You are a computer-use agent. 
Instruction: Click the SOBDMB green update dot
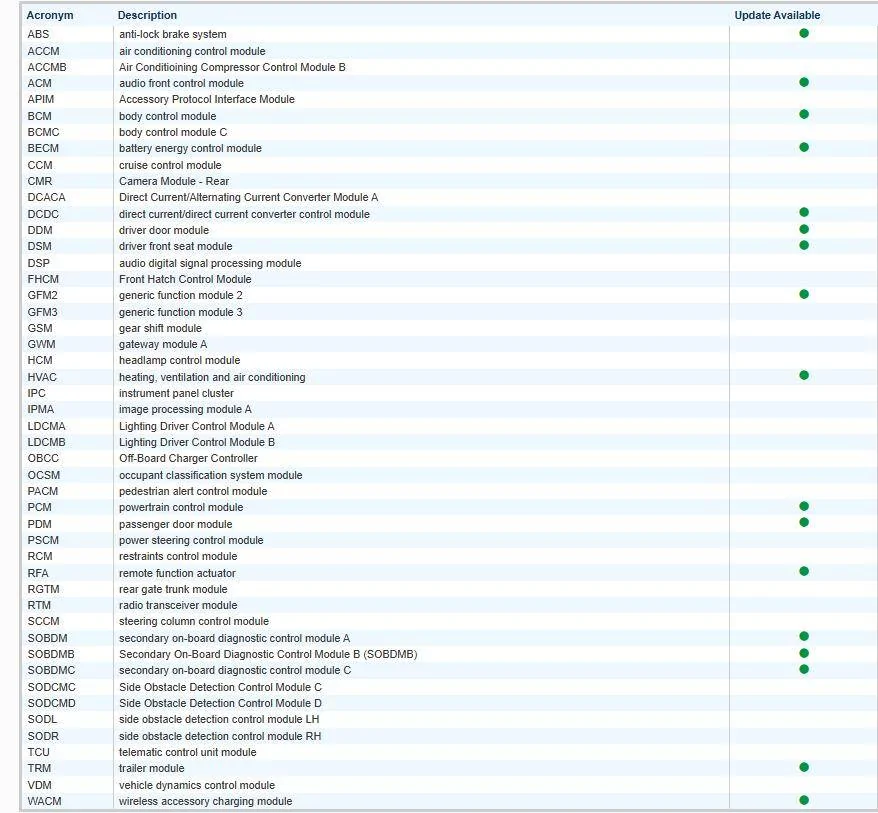click(804, 653)
